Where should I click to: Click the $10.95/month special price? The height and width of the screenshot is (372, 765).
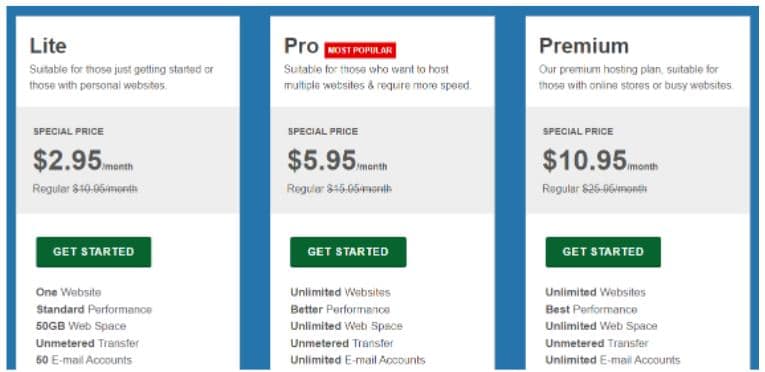(600, 161)
